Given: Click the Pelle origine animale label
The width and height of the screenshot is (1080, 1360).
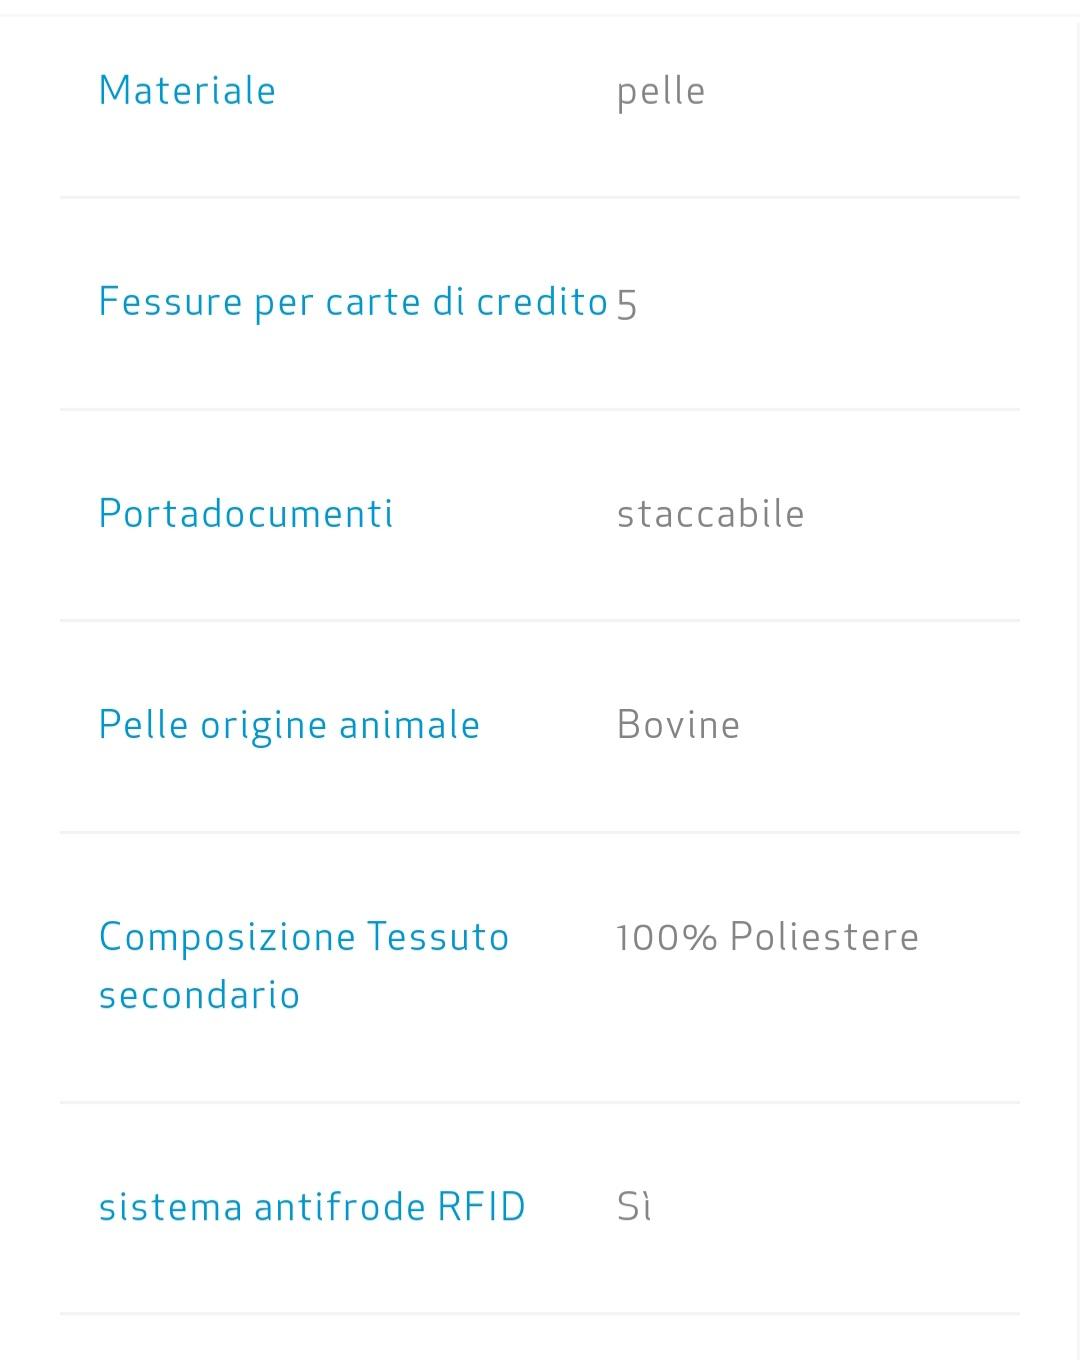Looking at the screenshot, I should (289, 725).
